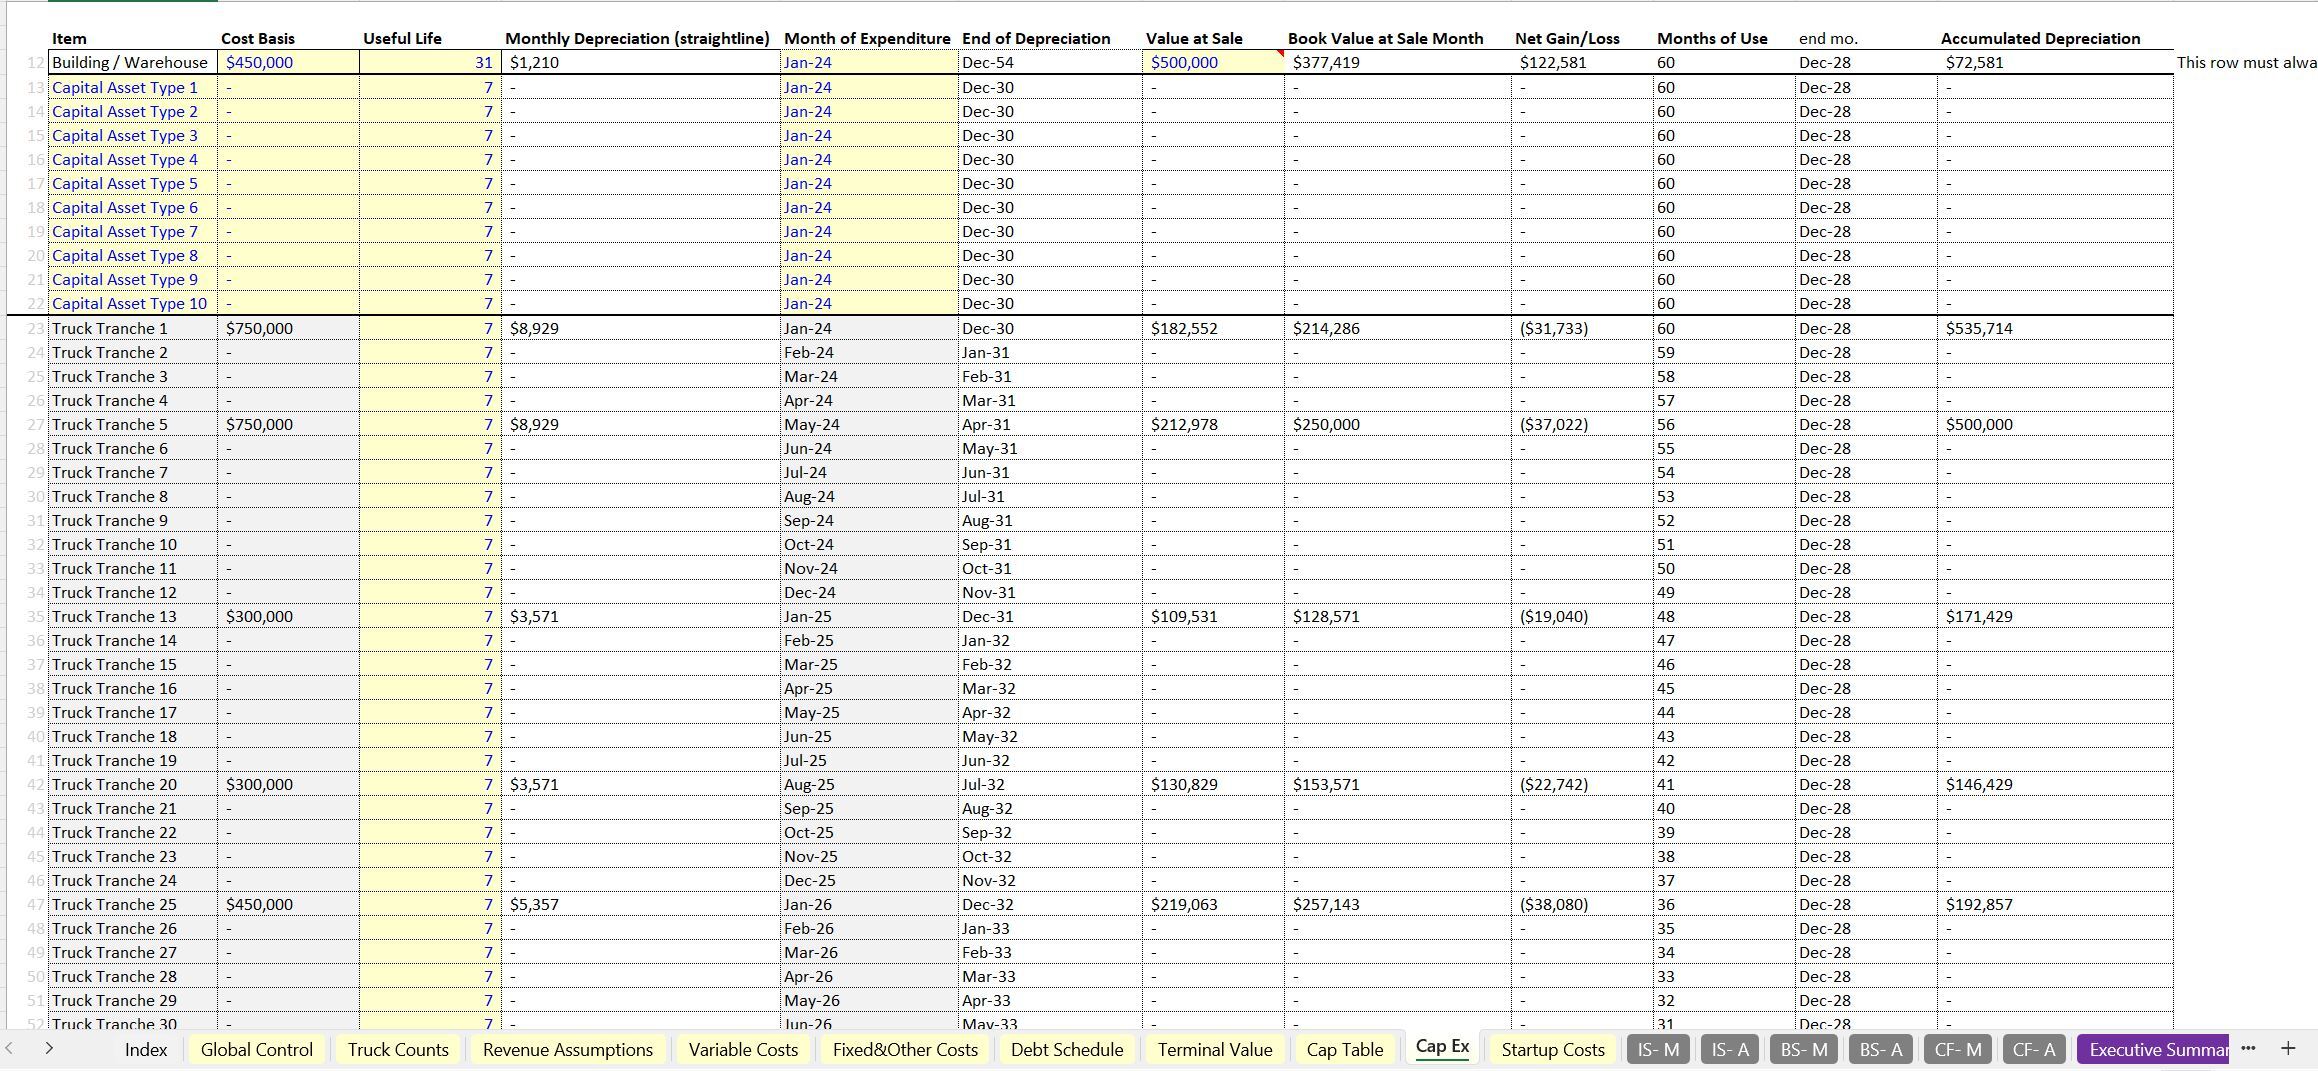Show more sheet tabs via ellipsis
Screen dimensions: 2318x1071
(2249, 1048)
